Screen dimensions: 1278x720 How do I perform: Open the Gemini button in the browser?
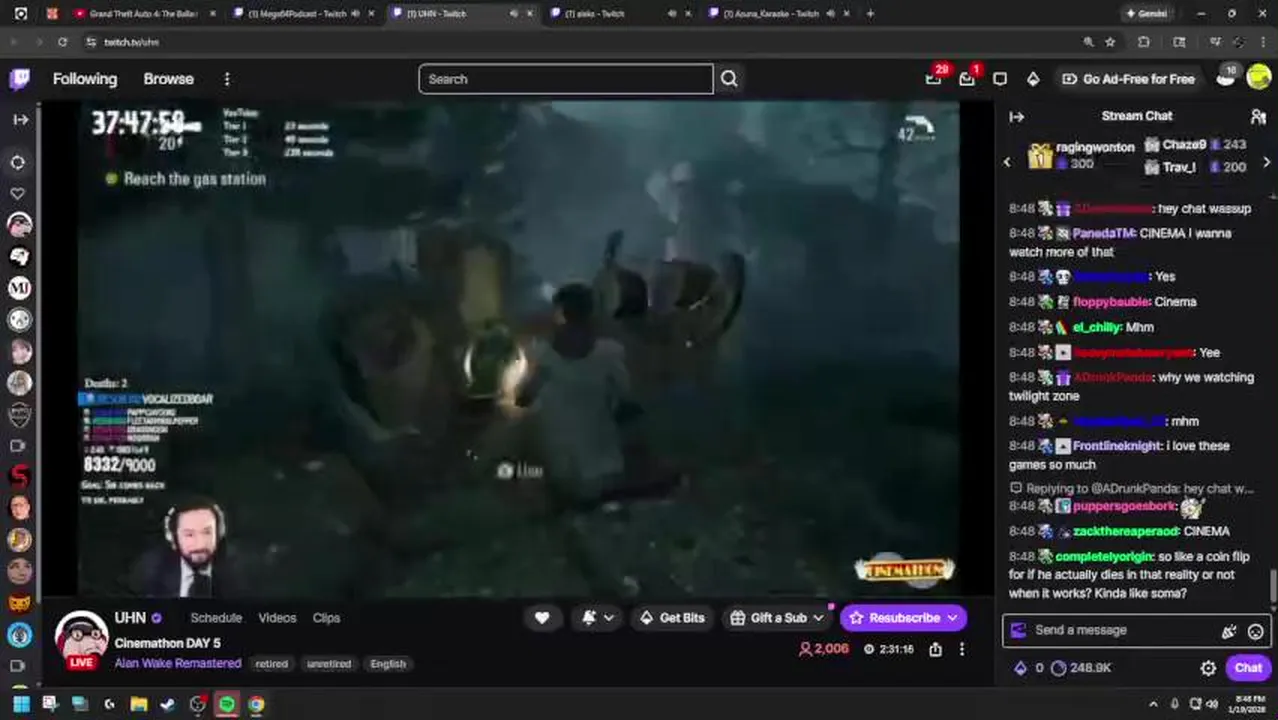(1147, 14)
